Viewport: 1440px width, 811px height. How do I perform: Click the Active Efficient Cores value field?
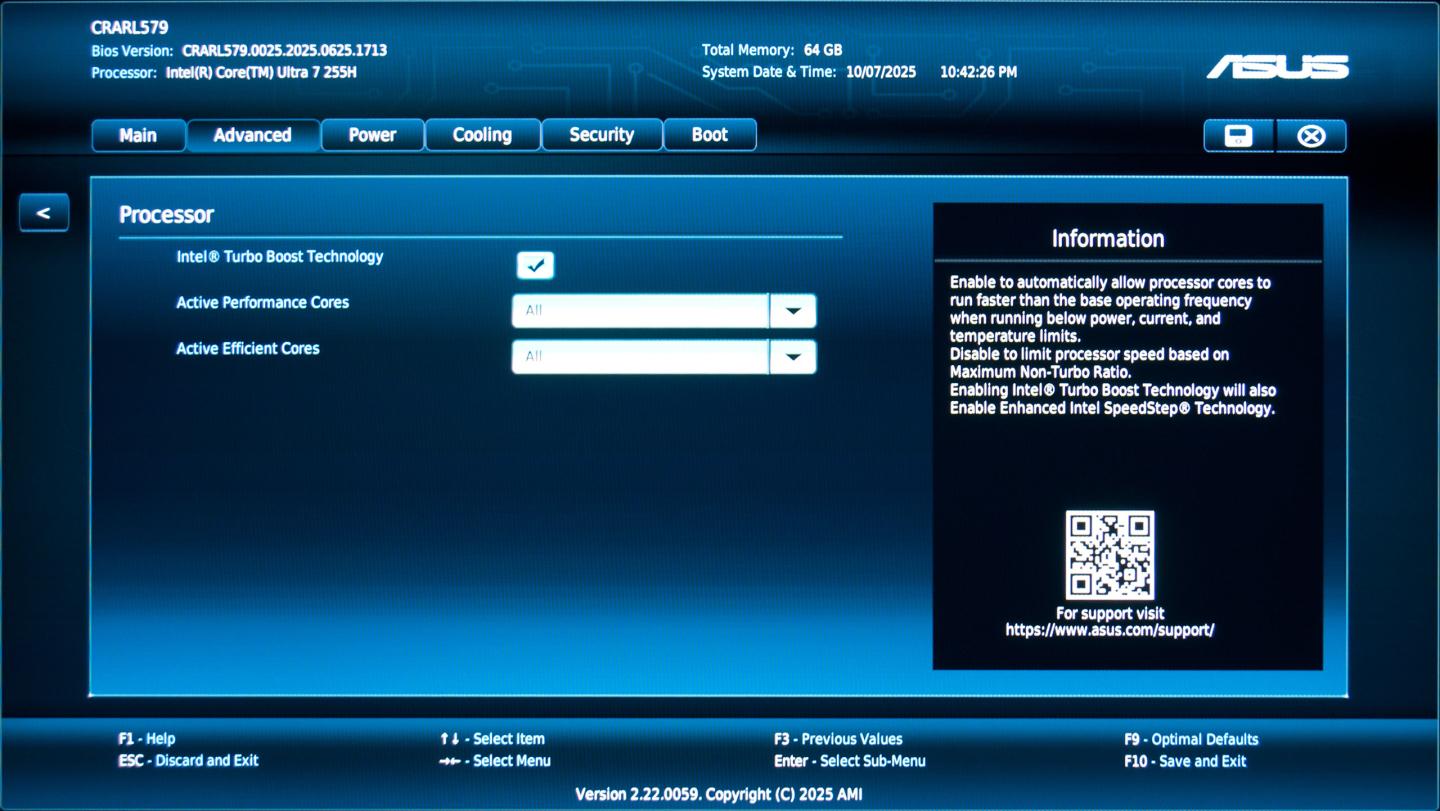click(x=640, y=357)
